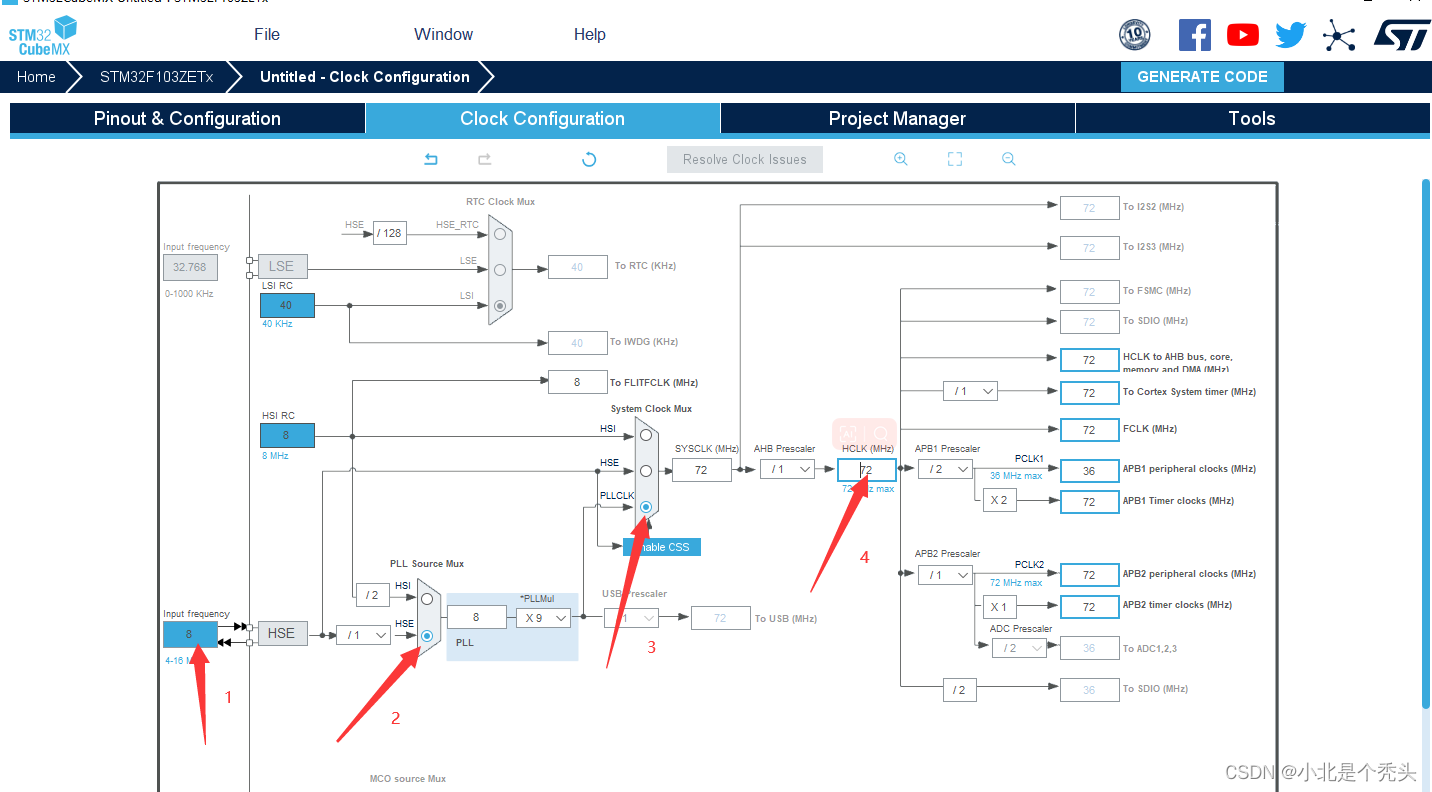Click the undo arrow icon in toolbar

[x=431, y=159]
